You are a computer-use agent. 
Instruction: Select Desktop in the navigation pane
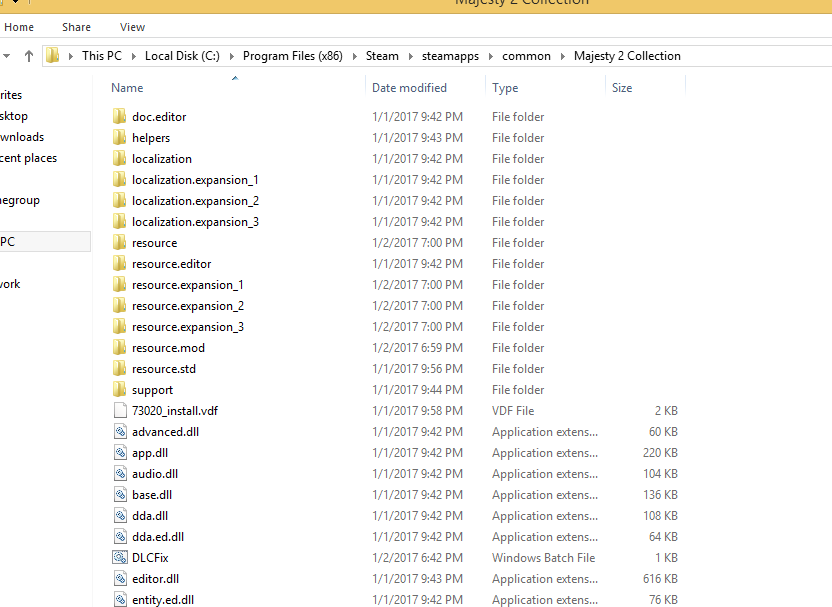pyautogui.click(x=14, y=116)
